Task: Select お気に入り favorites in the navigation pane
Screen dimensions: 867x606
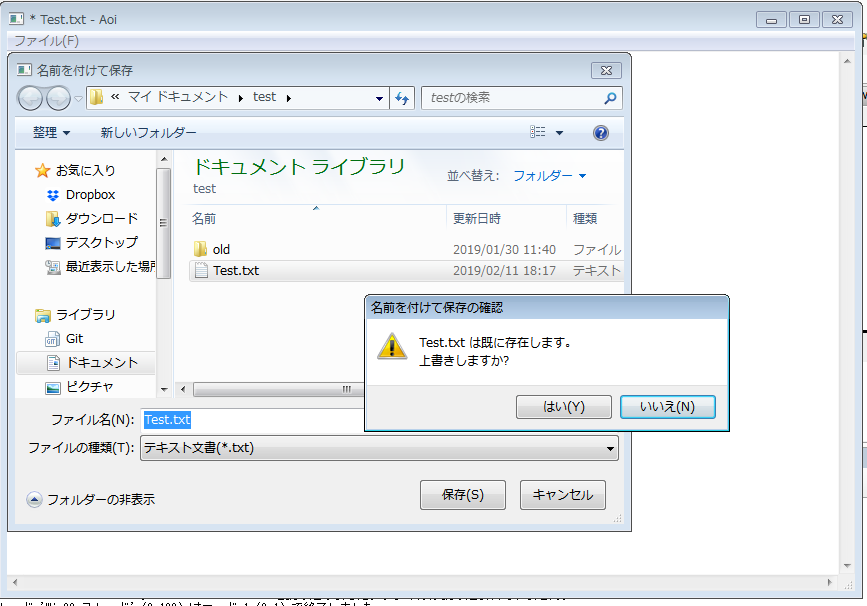Action: click(x=86, y=170)
